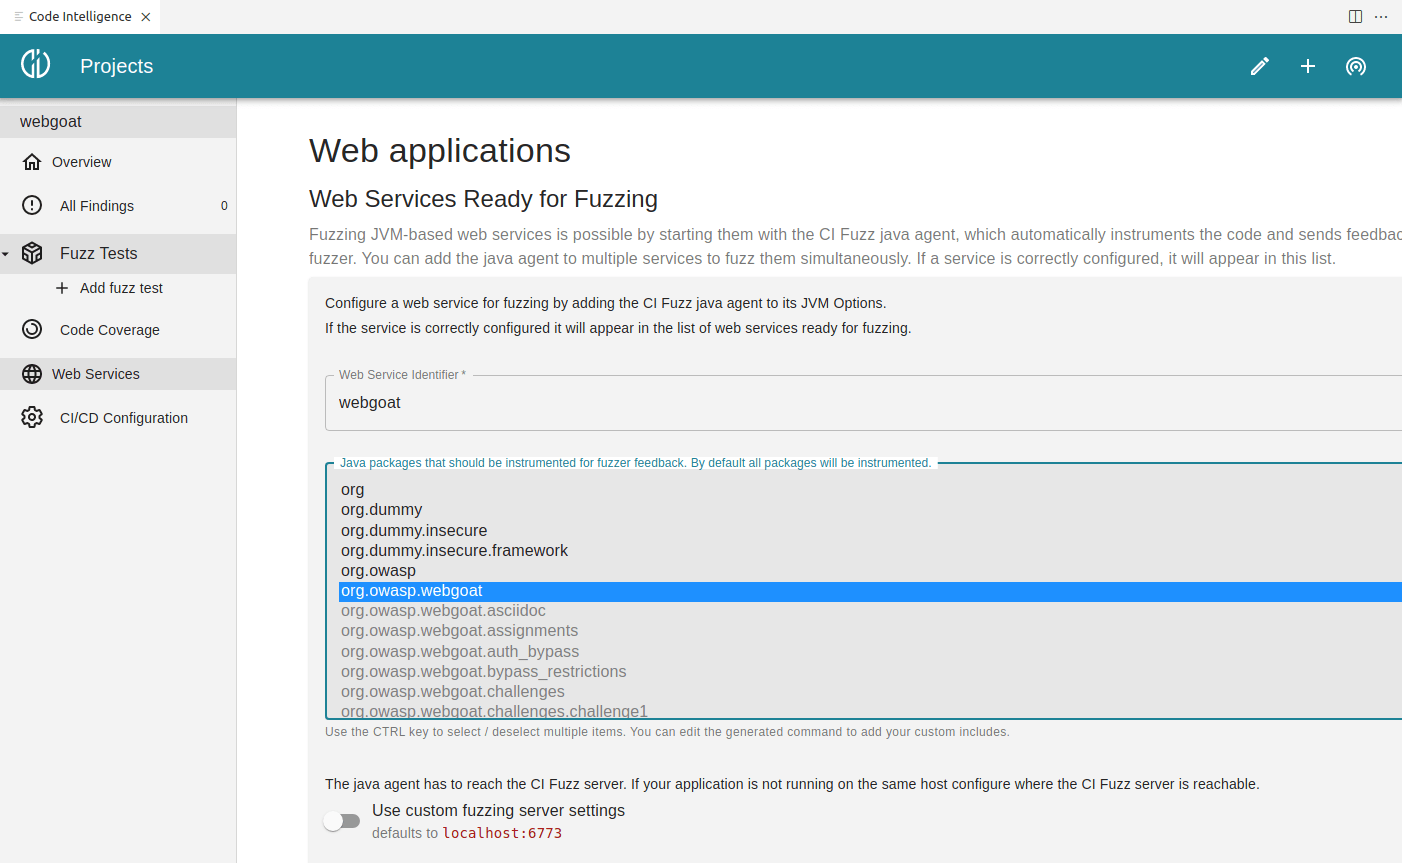Image resolution: width=1402 pixels, height=863 pixels.
Task: Click the All Findings count 0
Action: pyautogui.click(x=224, y=206)
